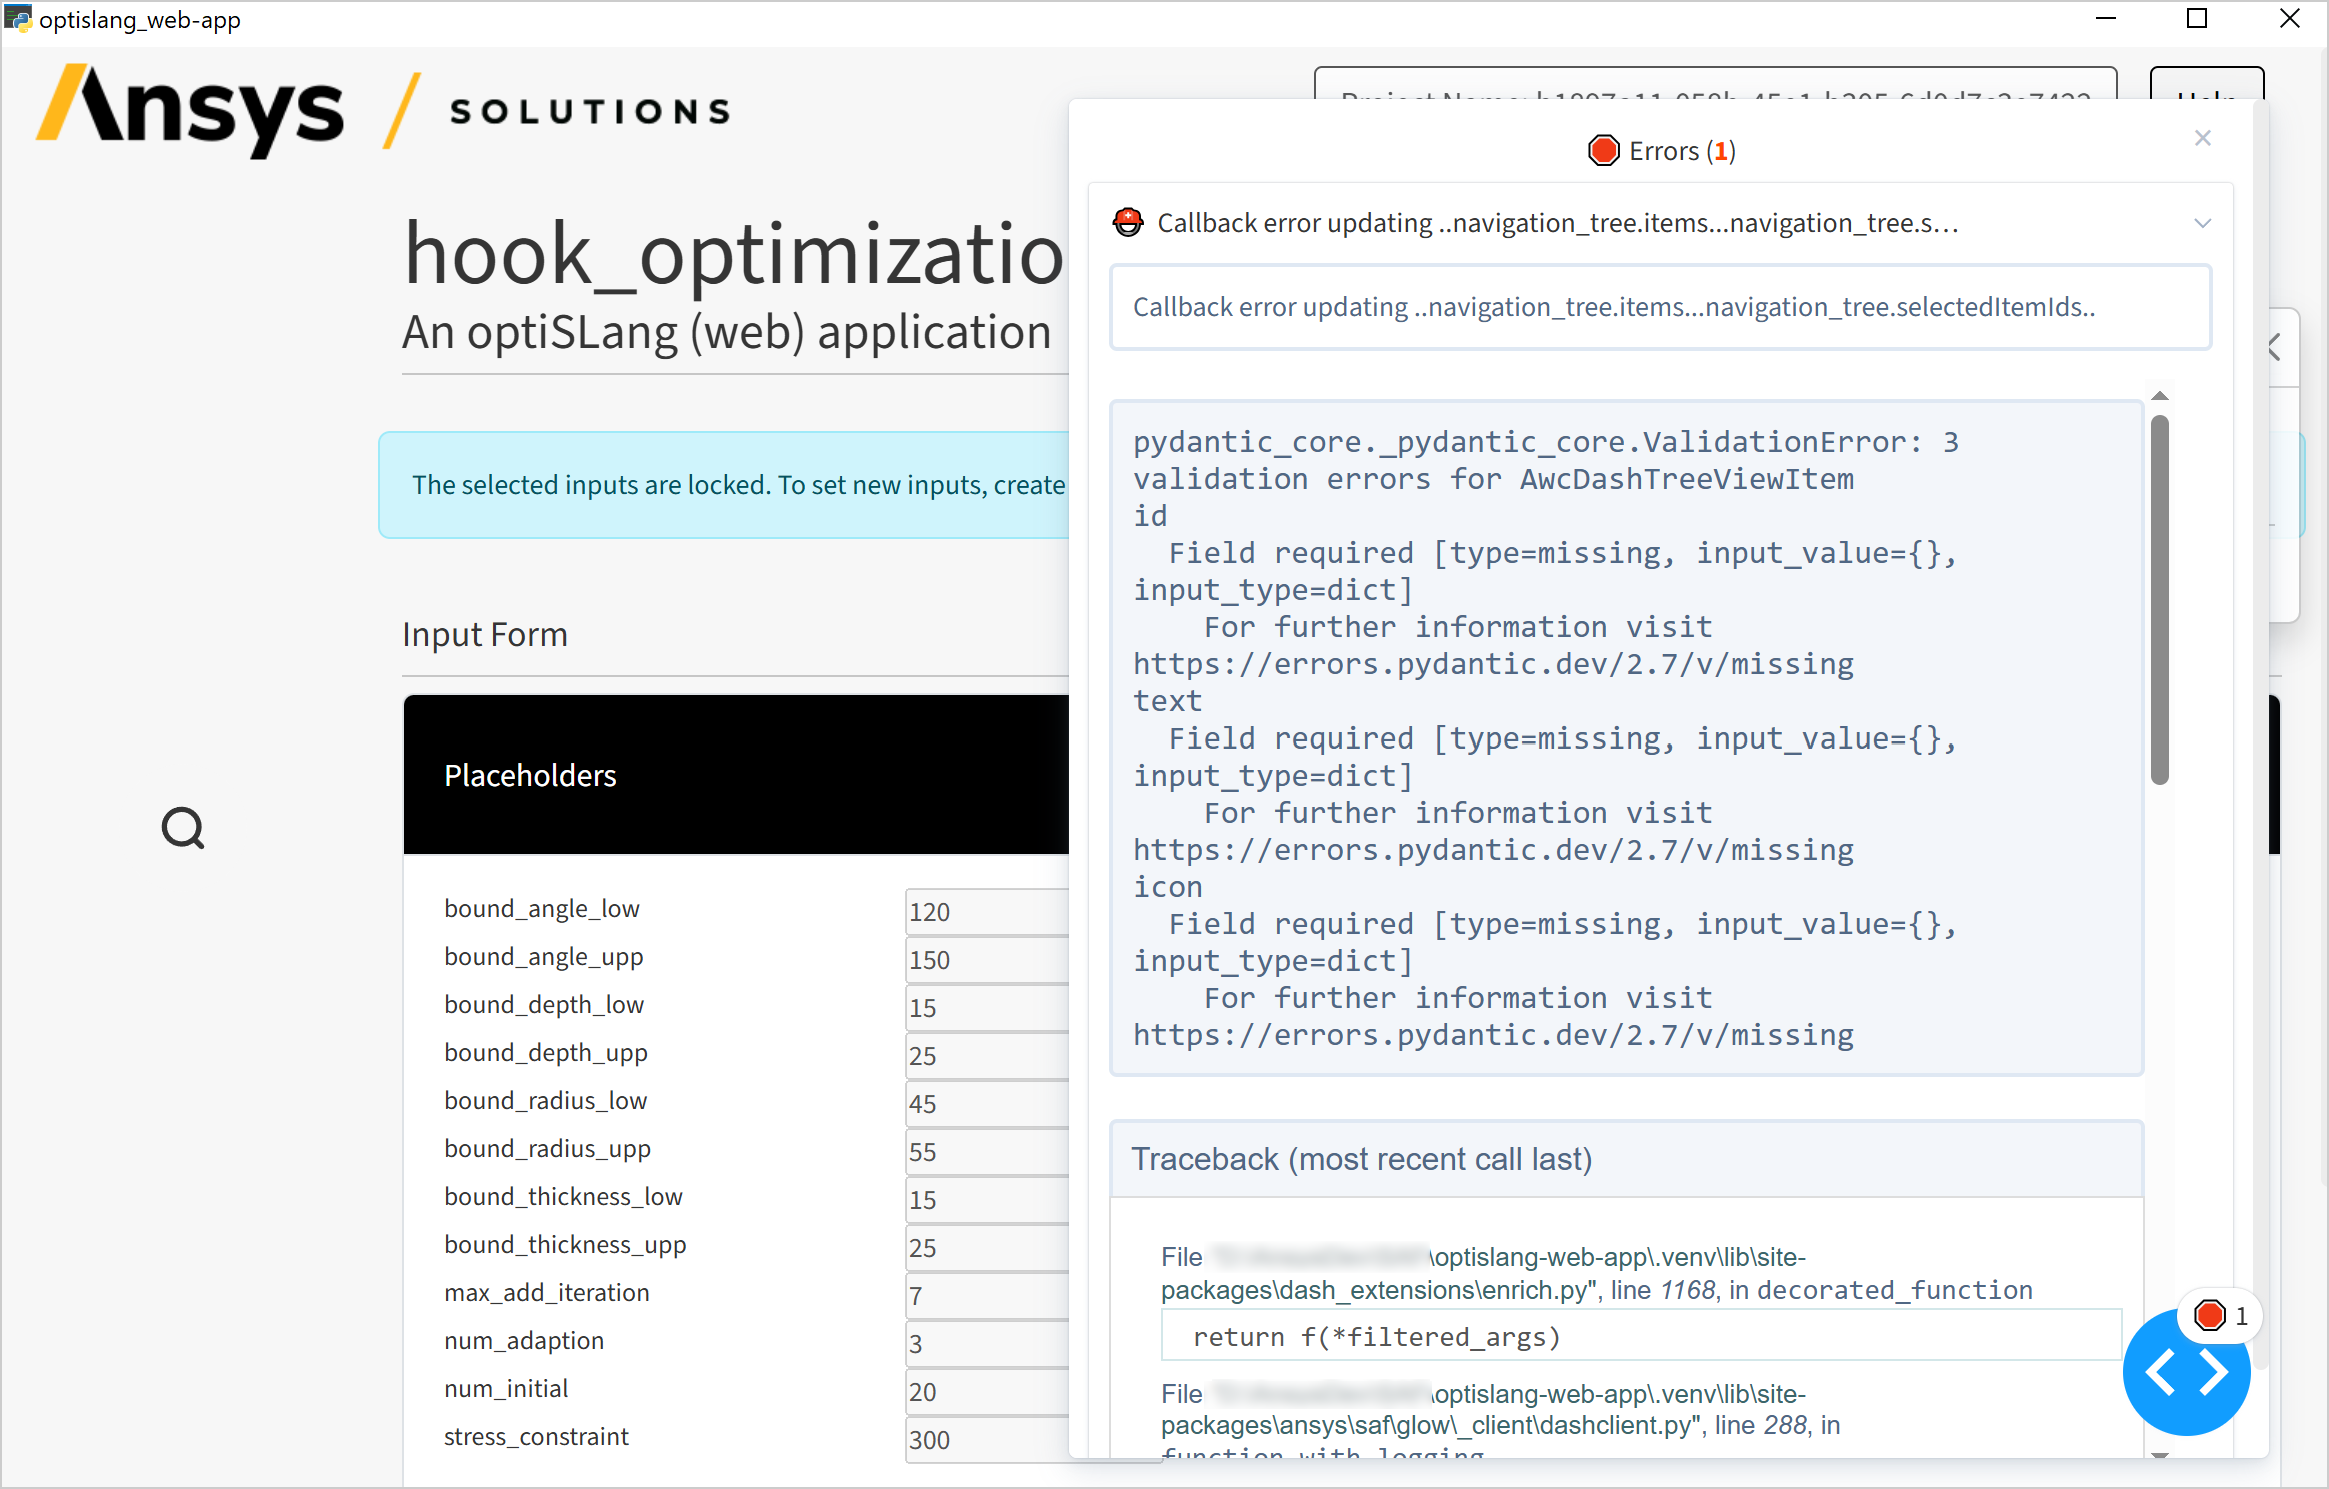Click the bound_angle_low value field

coord(987,911)
